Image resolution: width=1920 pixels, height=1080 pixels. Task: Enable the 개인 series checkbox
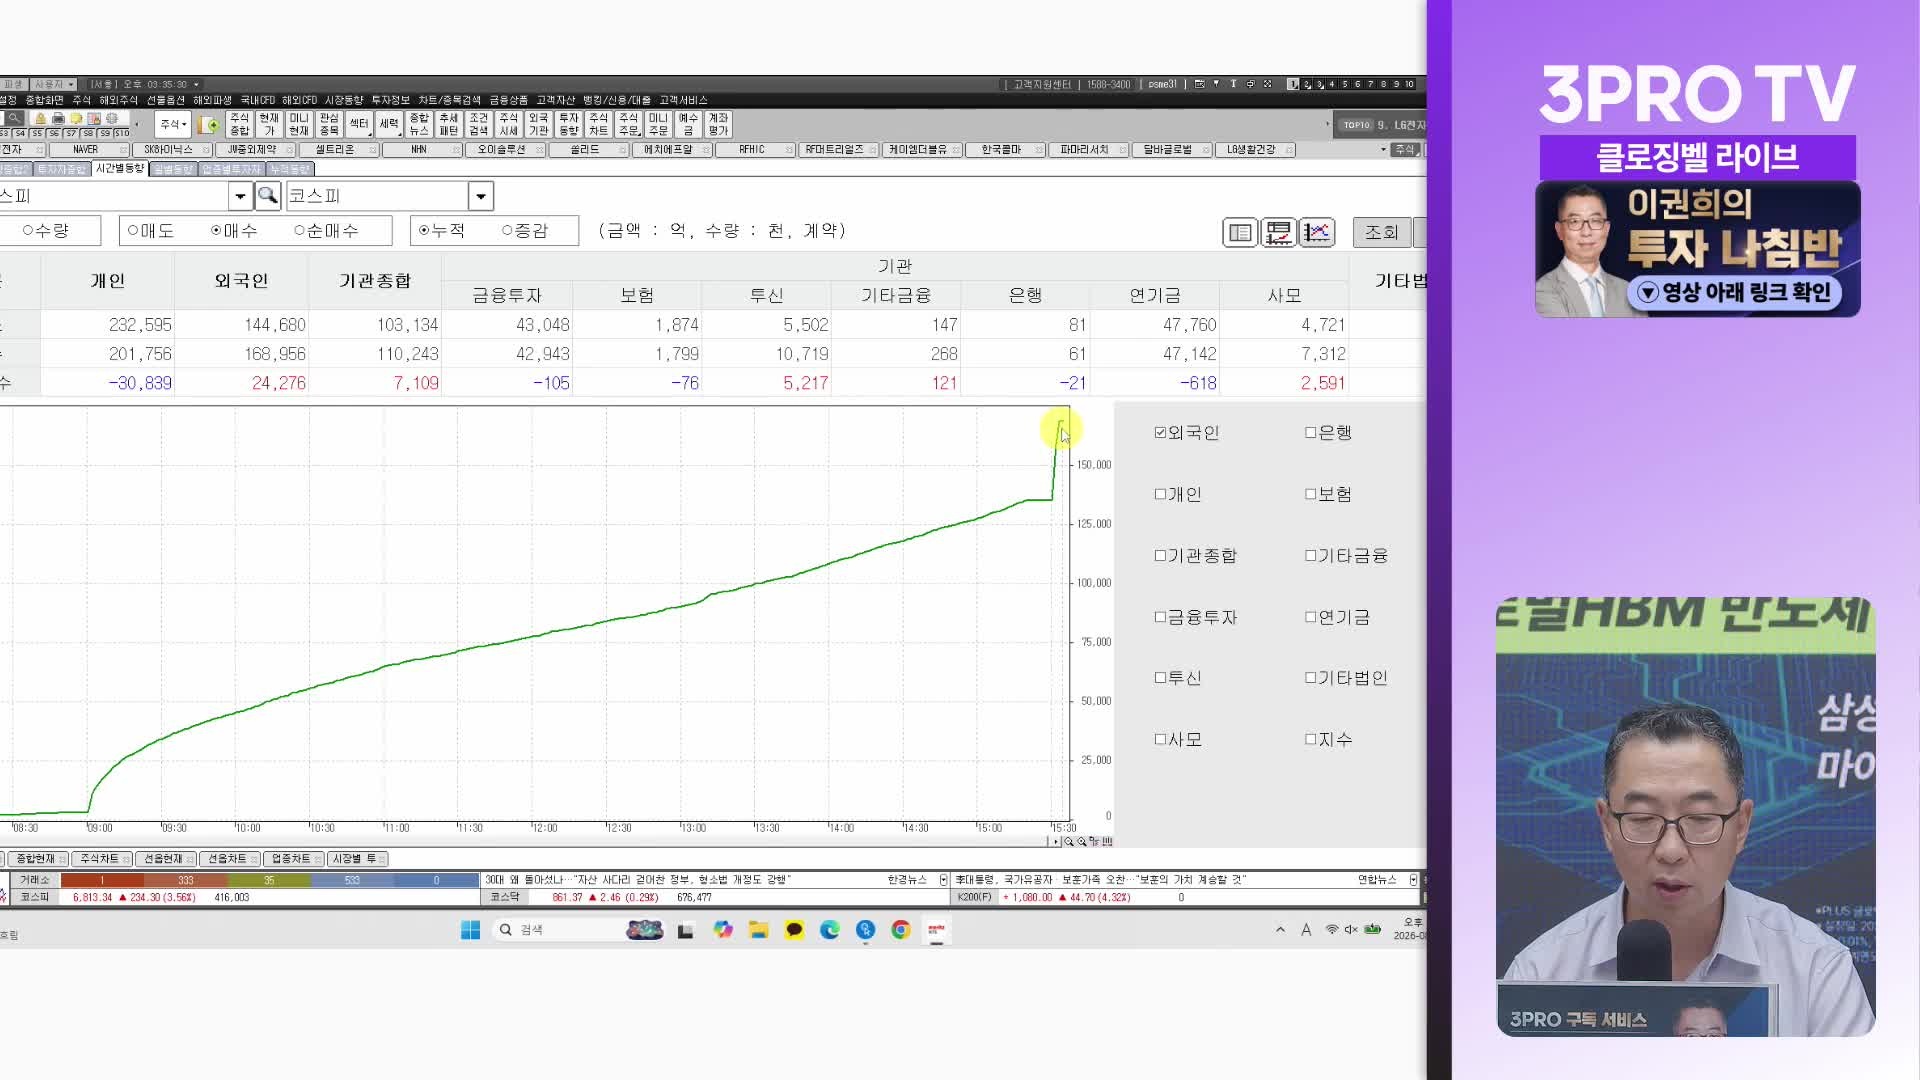1160,494
